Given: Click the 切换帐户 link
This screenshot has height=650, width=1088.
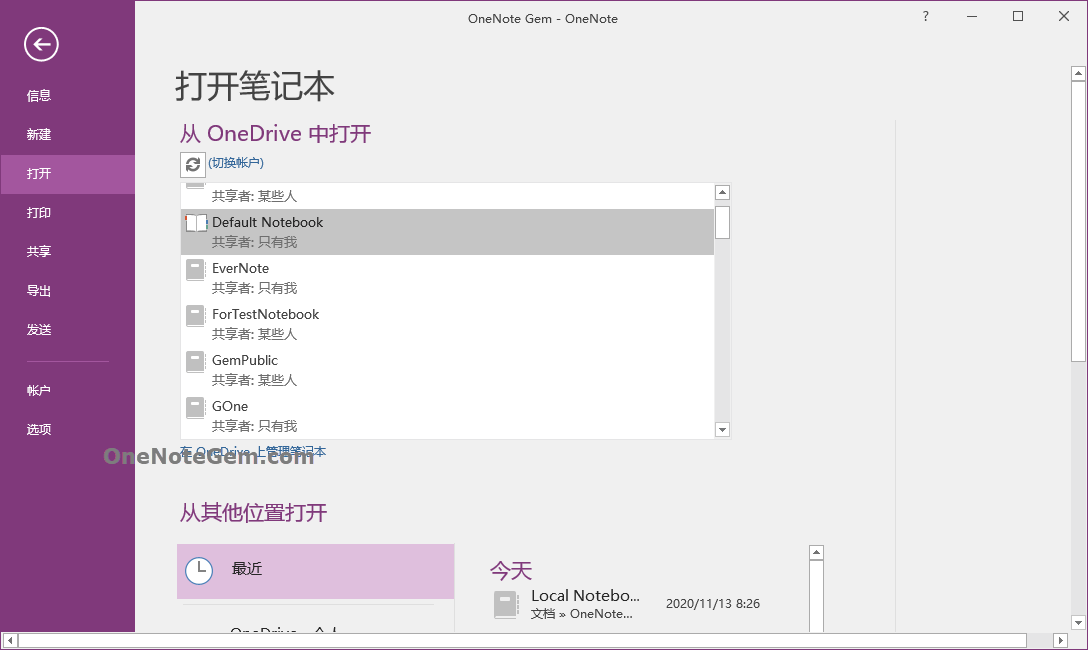Looking at the screenshot, I should [x=236, y=162].
